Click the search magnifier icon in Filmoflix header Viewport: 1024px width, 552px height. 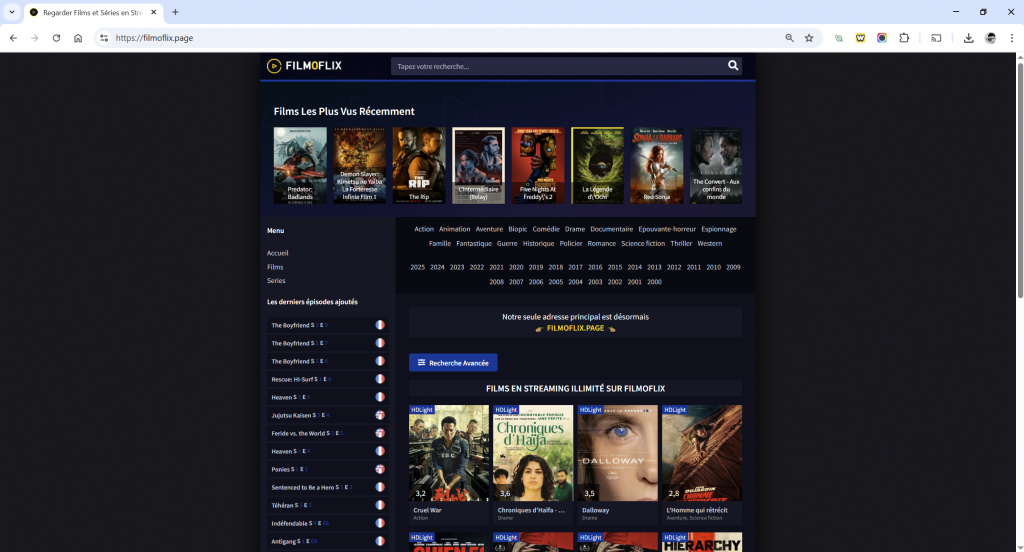click(733, 65)
